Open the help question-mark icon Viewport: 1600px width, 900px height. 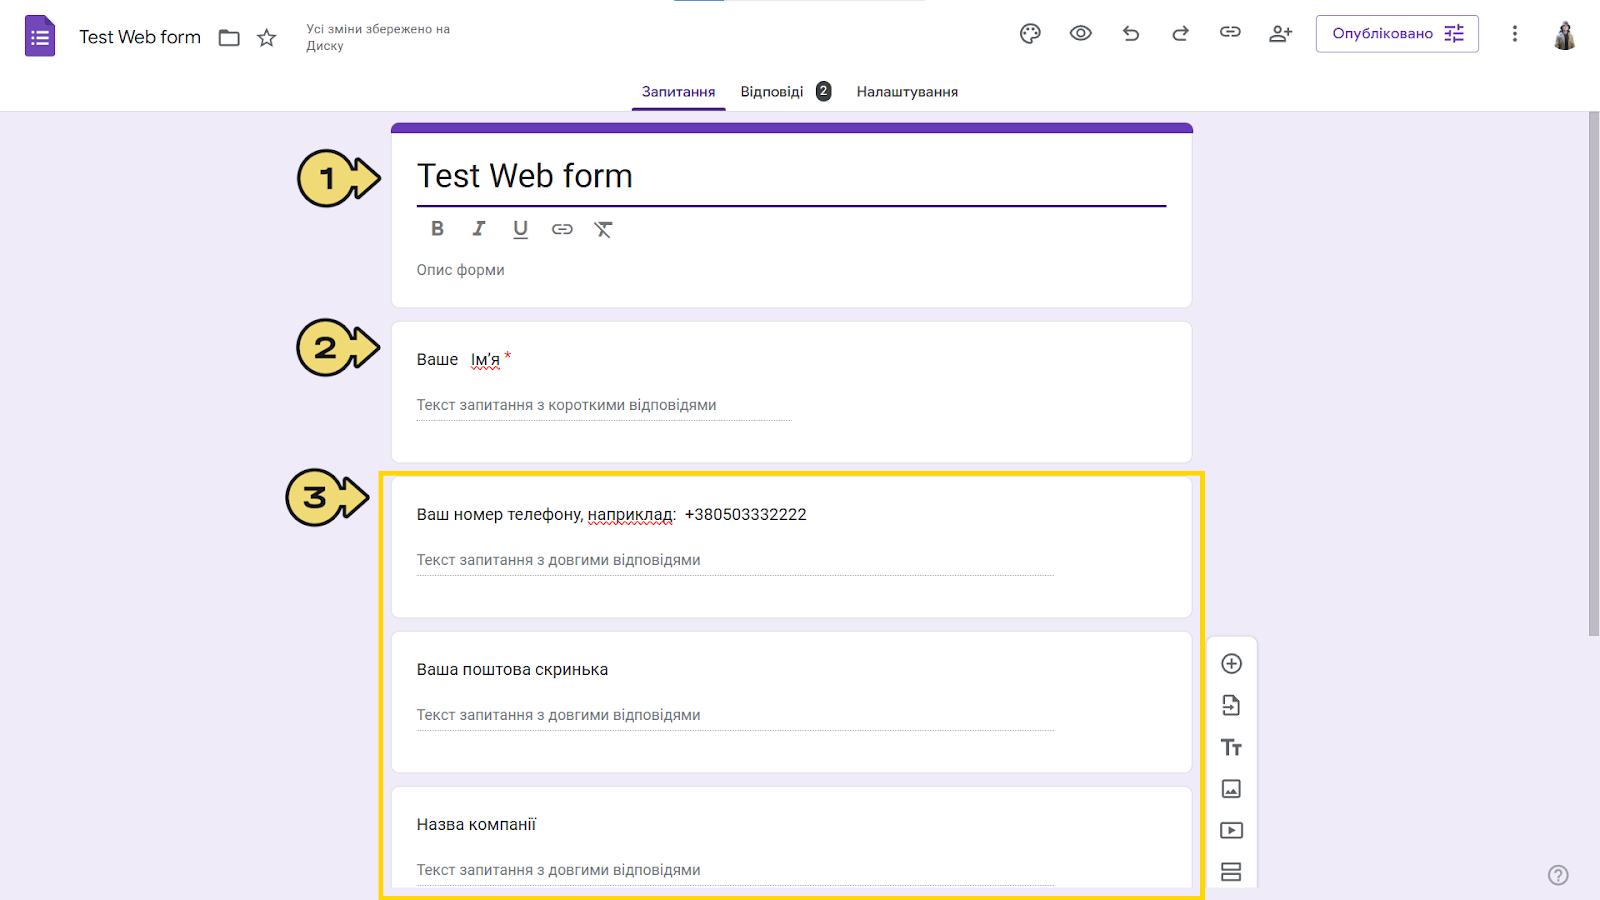point(1558,875)
